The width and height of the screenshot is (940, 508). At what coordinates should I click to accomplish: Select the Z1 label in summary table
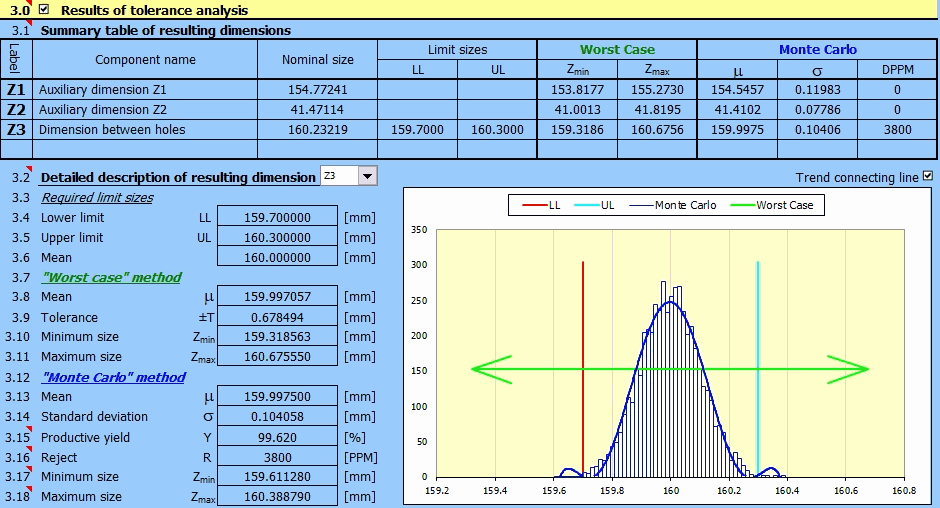click(17, 89)
